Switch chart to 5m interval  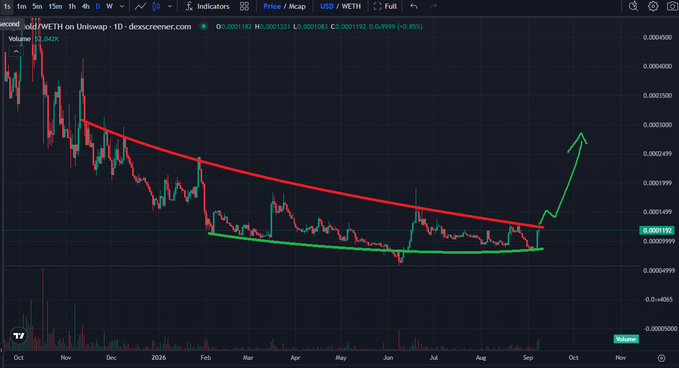pyautogui.click(x=37, y=6)
